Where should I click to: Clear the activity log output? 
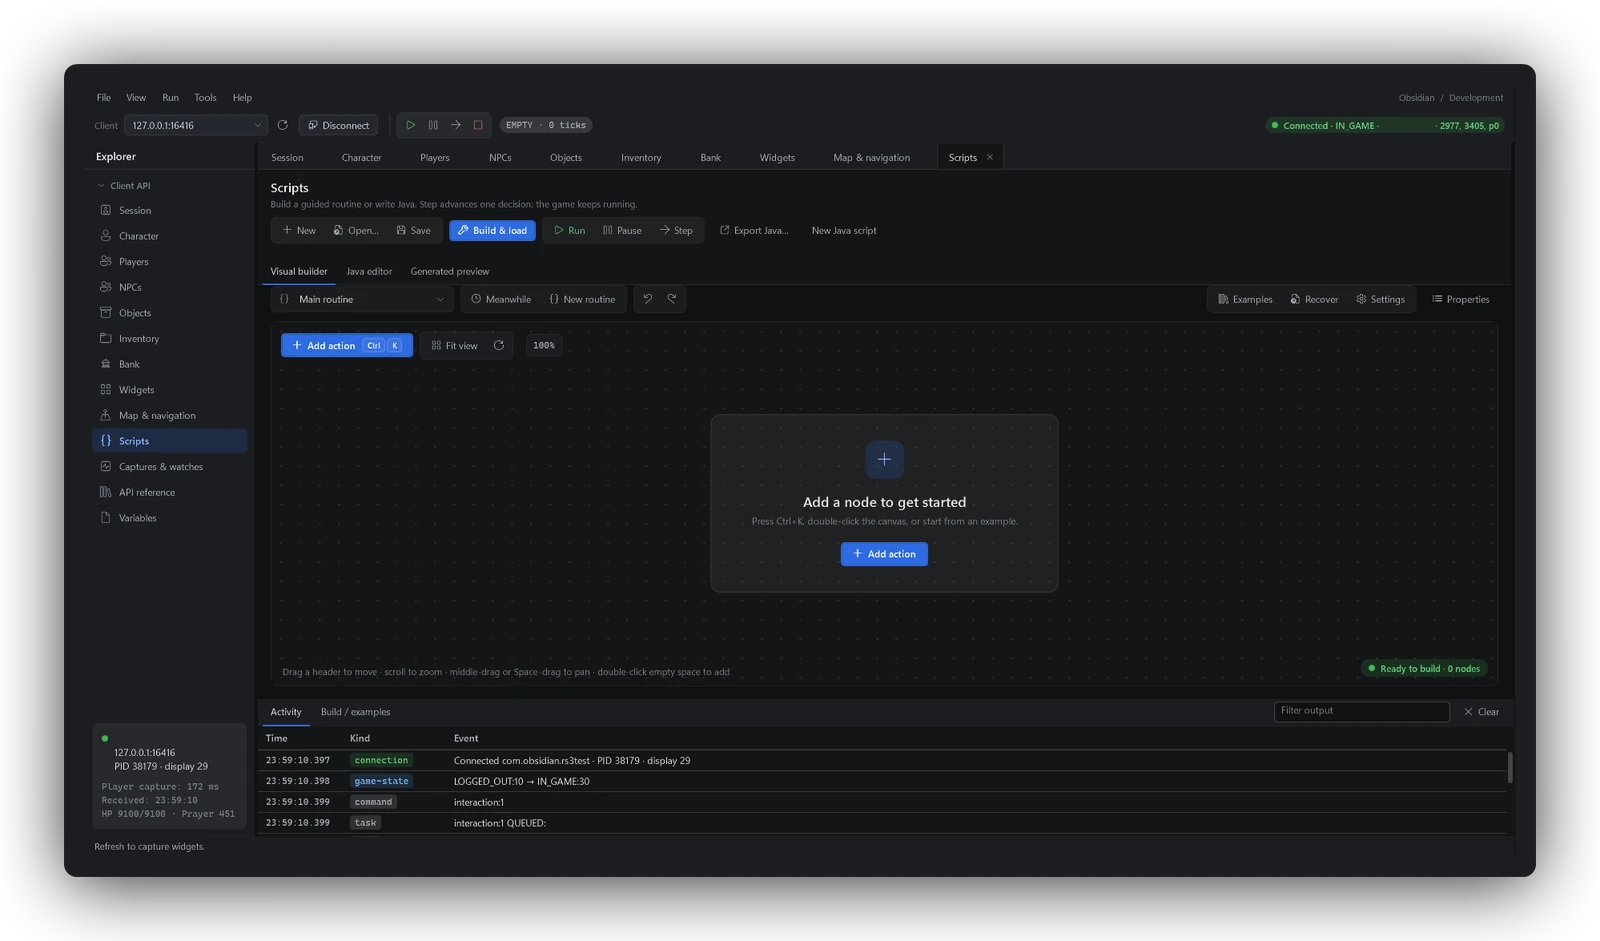pos(1481,712)
